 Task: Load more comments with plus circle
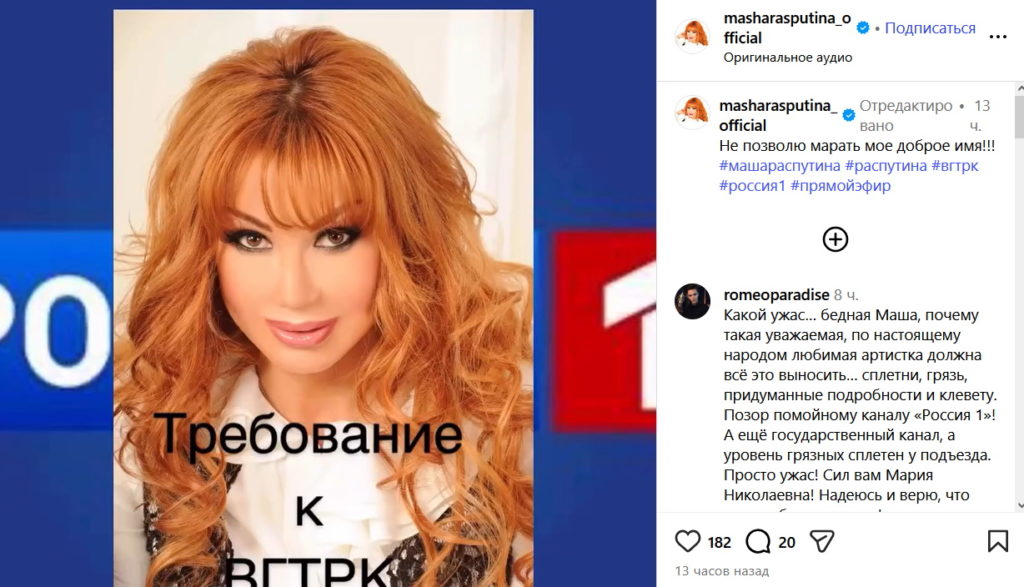(835, 239)
